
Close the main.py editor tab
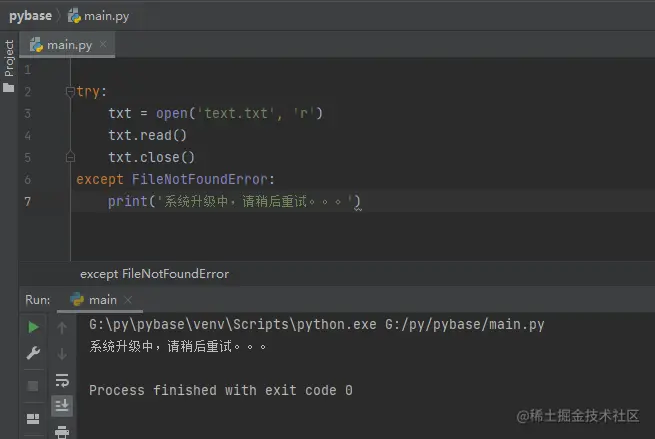coord(103,44)
